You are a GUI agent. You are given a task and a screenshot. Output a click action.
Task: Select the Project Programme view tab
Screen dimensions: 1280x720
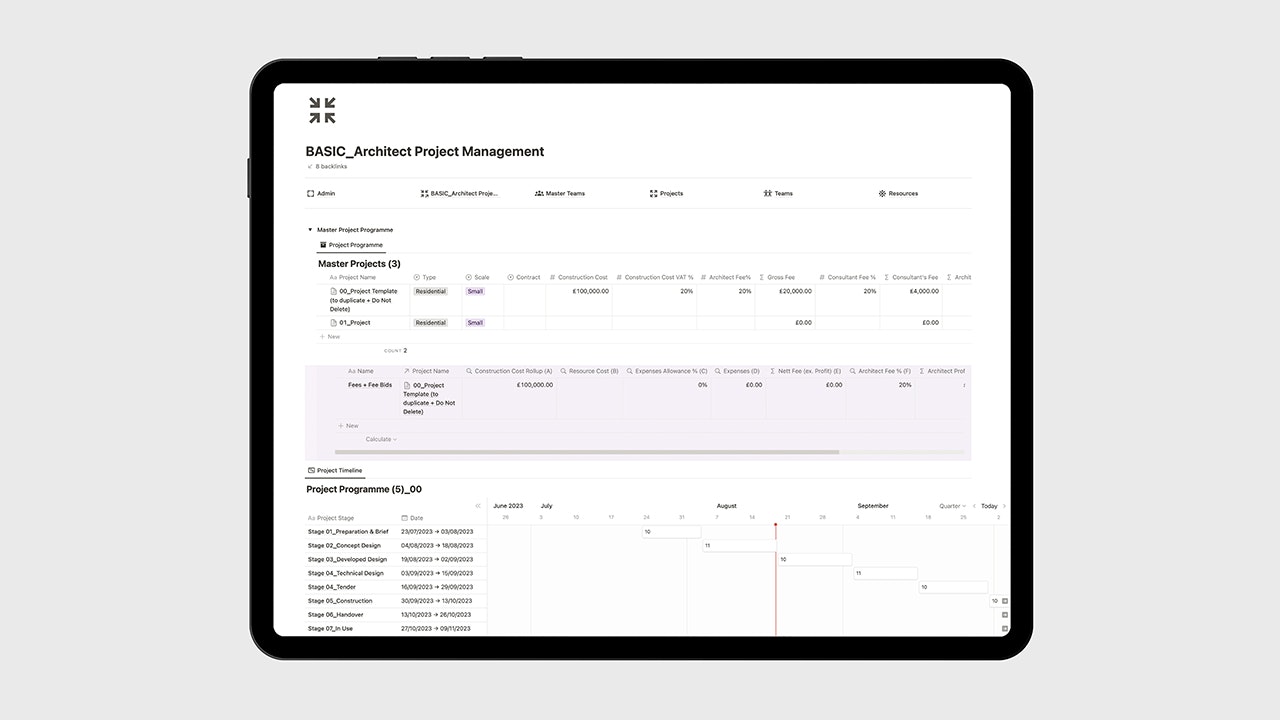(x=351, y=245)
